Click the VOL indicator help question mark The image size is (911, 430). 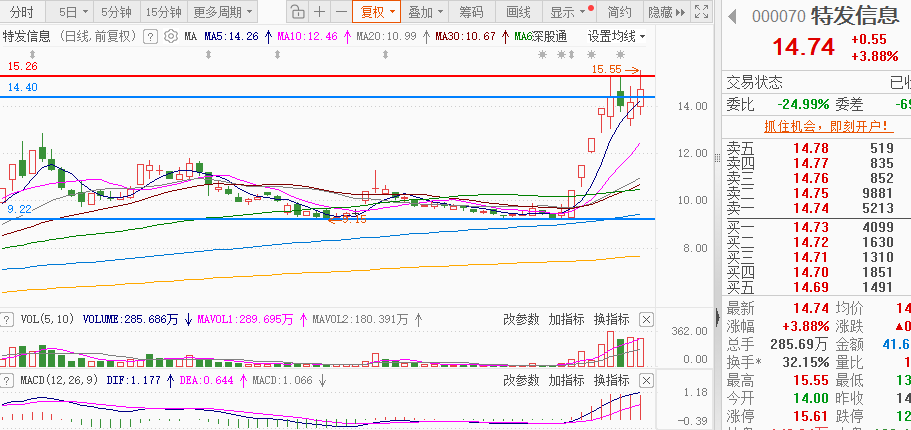coord(7,319)
